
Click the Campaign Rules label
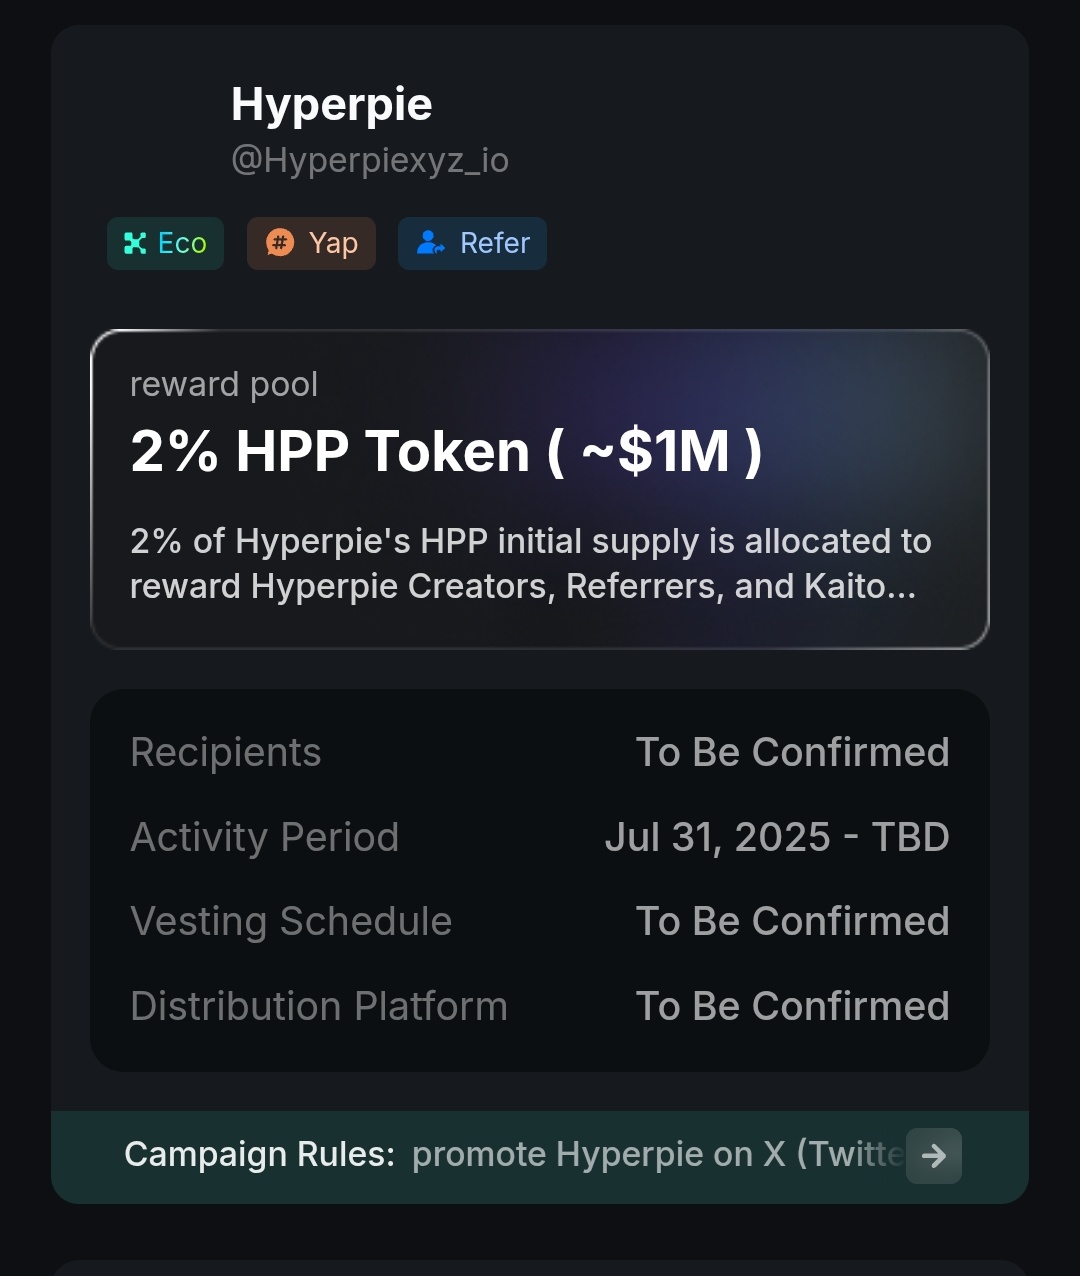click(x=259, y=1155)
